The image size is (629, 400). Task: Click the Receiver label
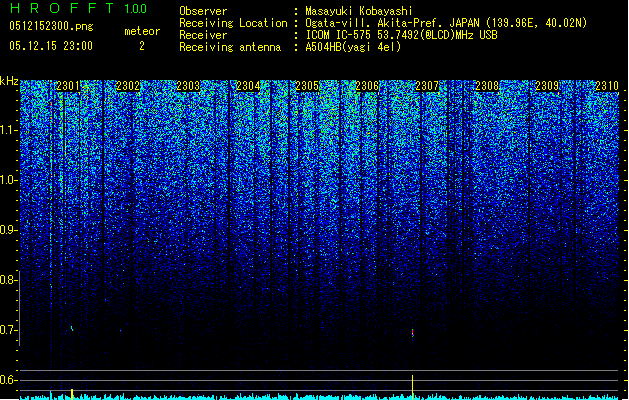click(x=203, y=35)
